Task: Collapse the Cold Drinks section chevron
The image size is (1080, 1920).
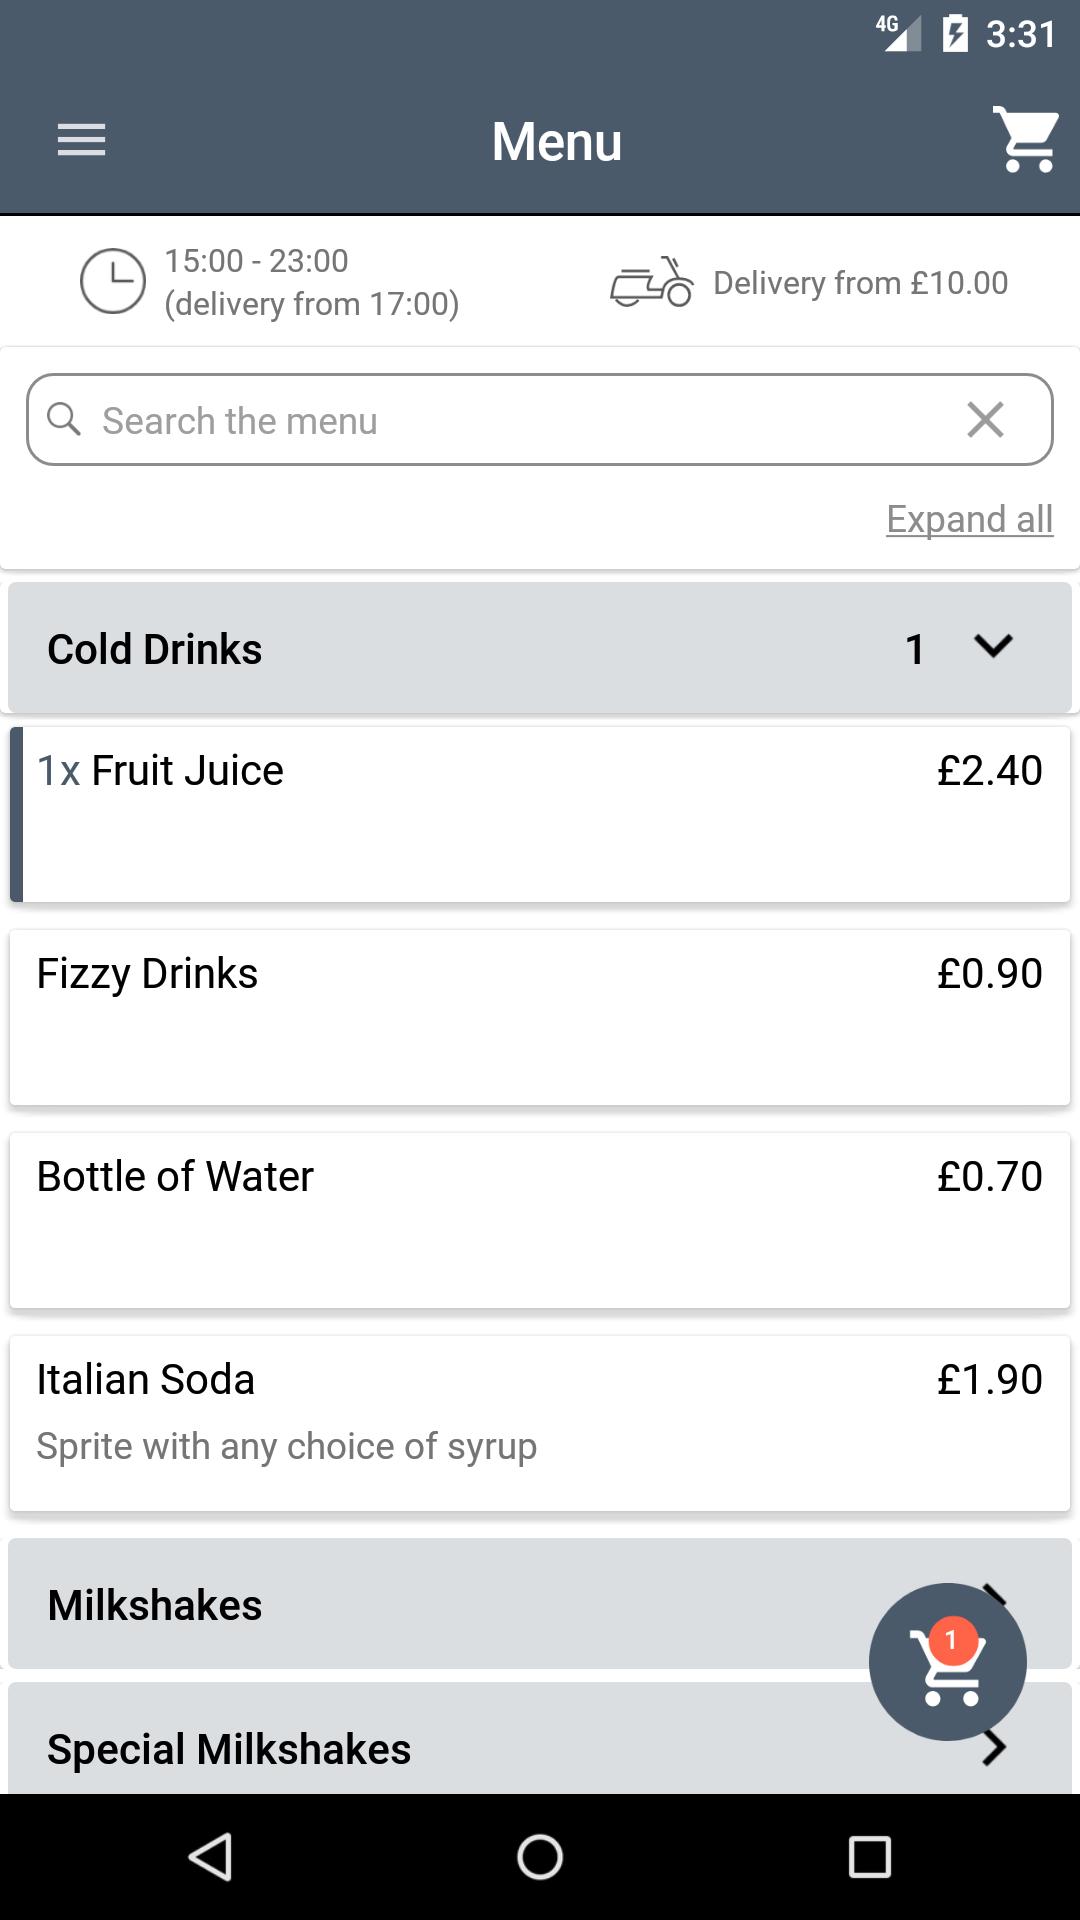Action: (x=993, y=647)
